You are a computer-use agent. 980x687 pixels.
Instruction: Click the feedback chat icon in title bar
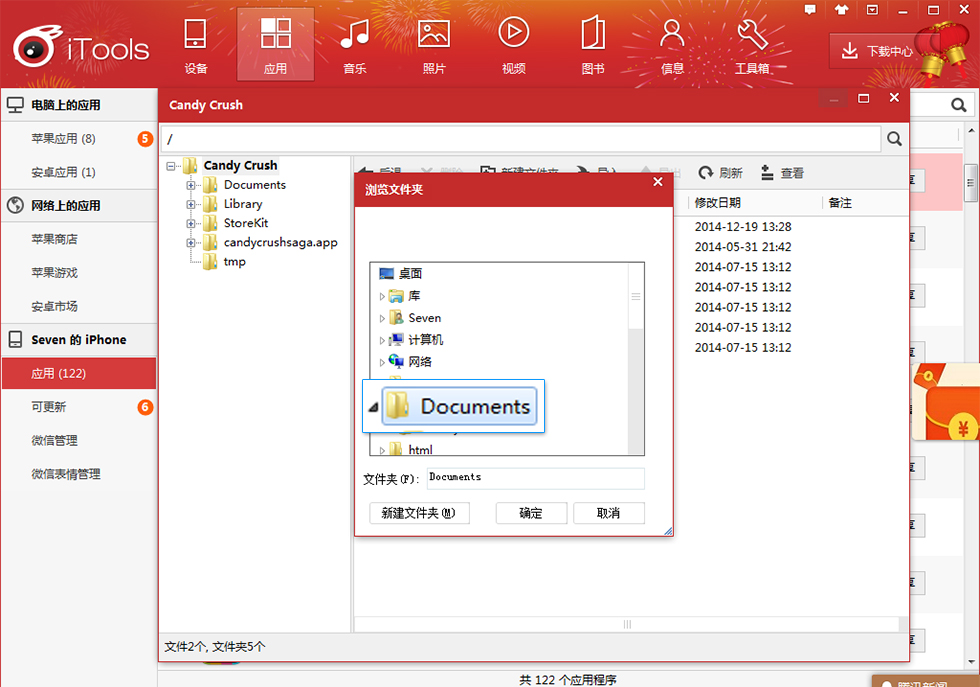pos(810,9)
